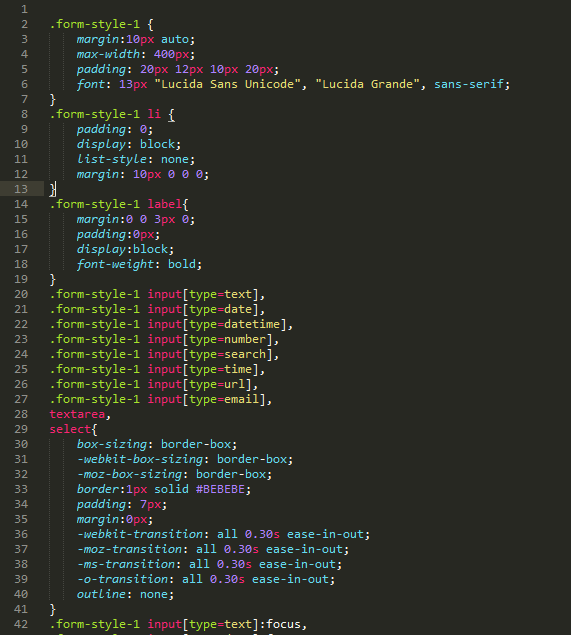Click '-ms-transition' property name
571x635 pixels.
(x=126, y=564)
